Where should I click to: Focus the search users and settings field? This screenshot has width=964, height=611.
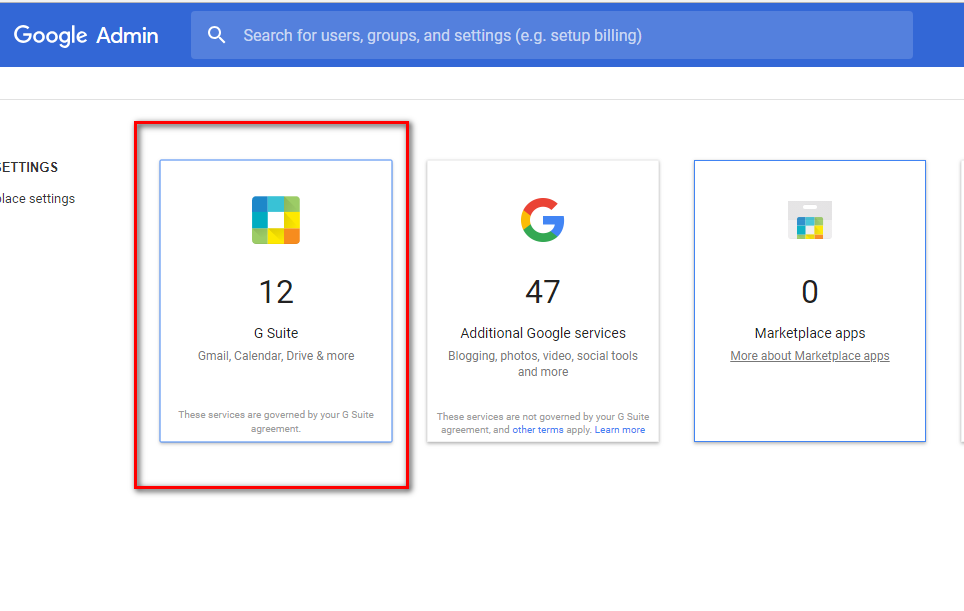(551, 35)
